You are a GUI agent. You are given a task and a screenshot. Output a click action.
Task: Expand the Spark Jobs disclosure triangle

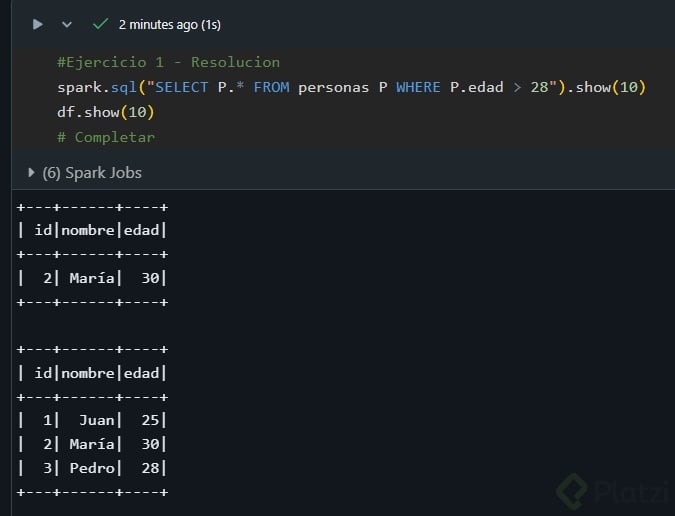pyautogui.click(x=32, y=173)
